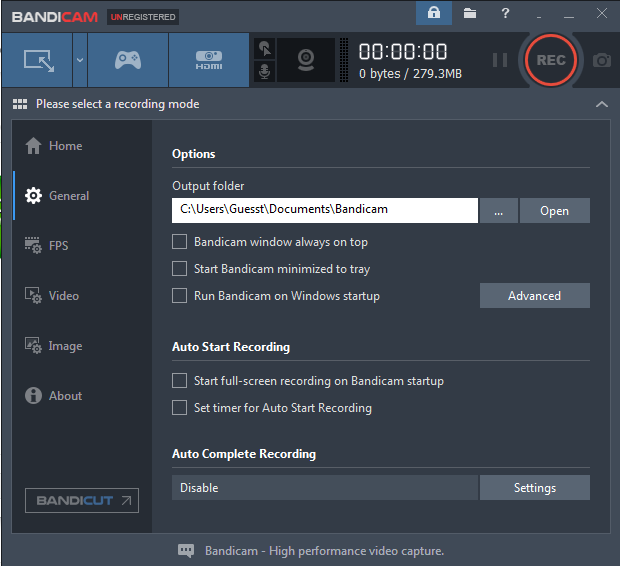Browse output folder with ellipsis button
The image size is (620, 566).
point(499,210)
